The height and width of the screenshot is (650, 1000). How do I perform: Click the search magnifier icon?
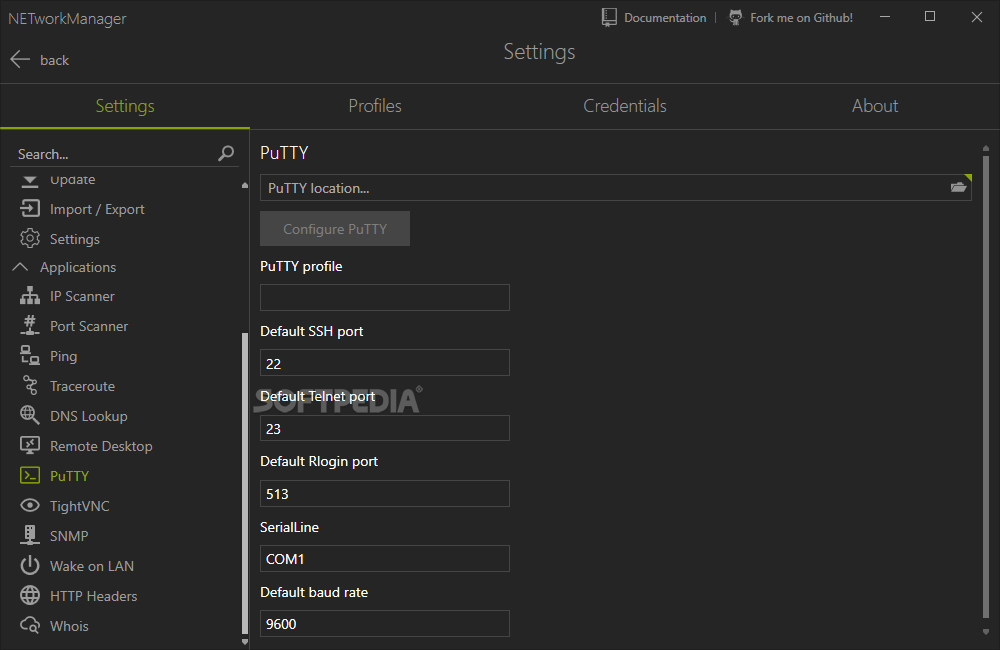point(226,153)
